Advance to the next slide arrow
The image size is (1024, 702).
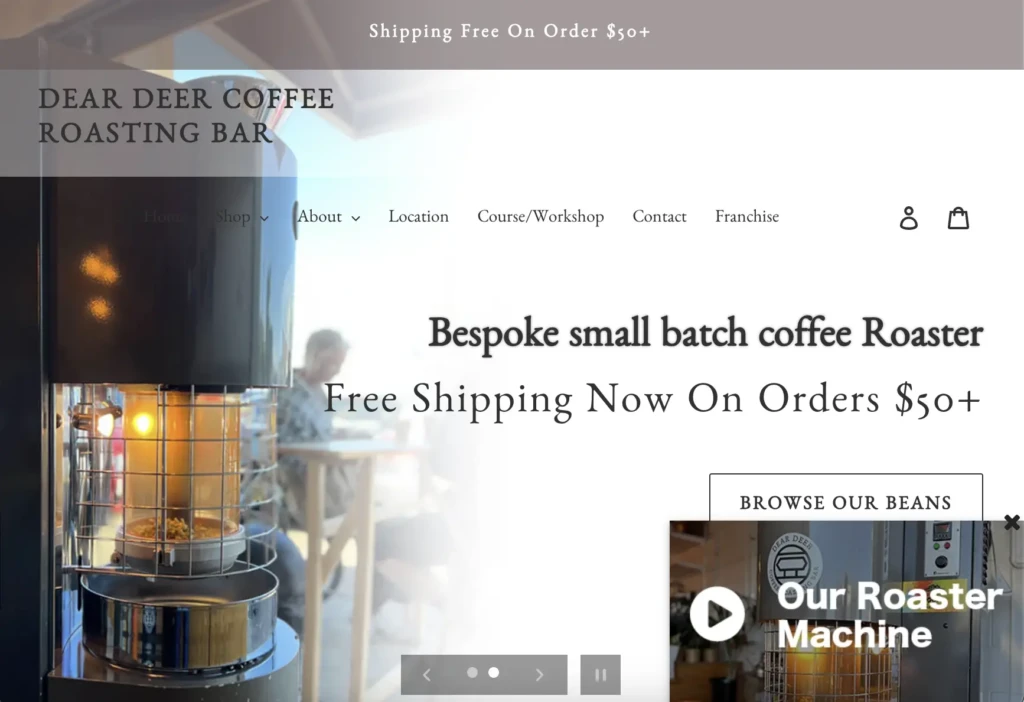539,675
